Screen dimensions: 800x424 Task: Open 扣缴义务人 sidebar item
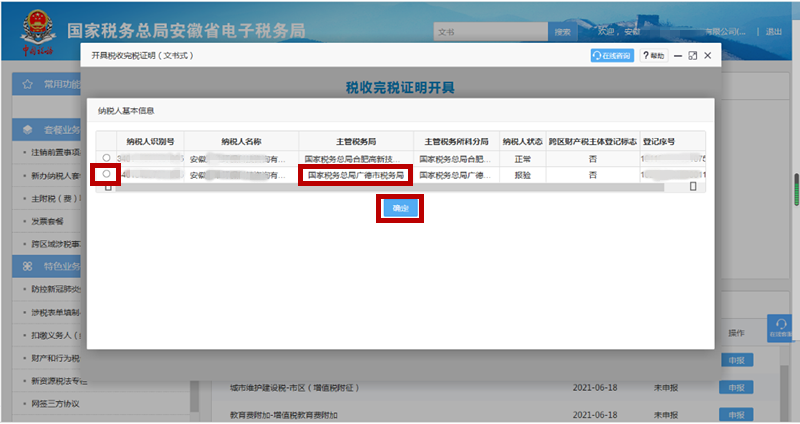click(55, 335)
